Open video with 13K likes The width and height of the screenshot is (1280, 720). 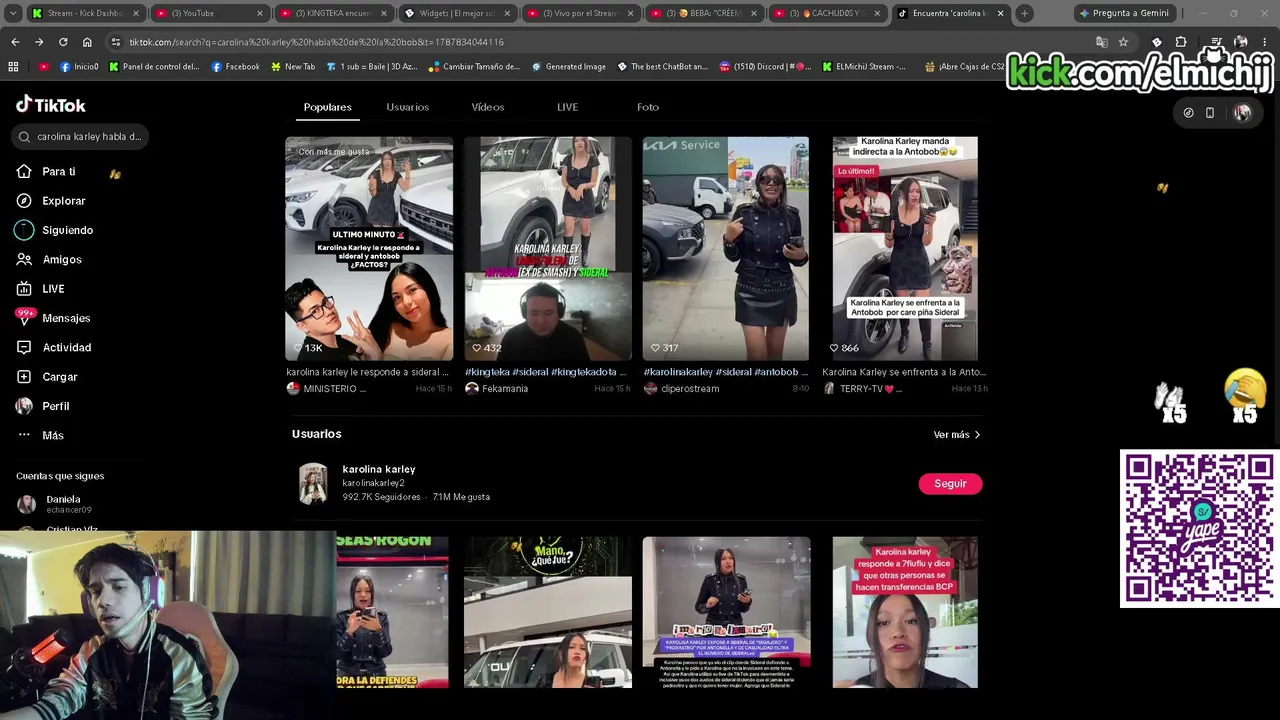[x=369, y=249]
